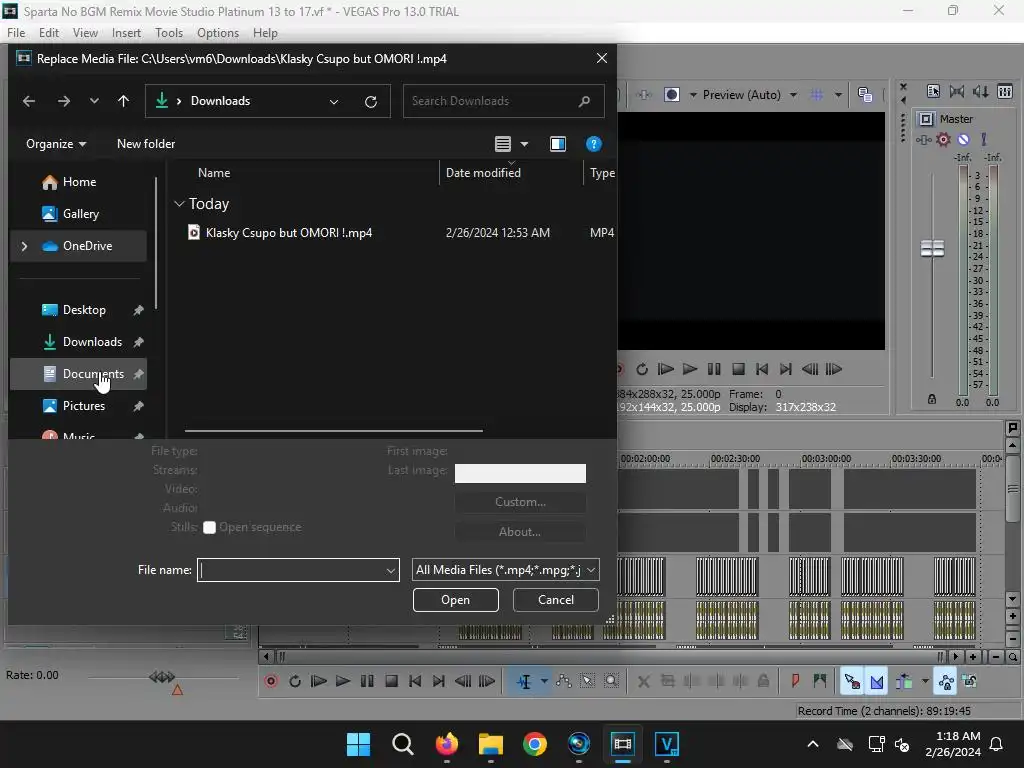
Task: Open the Tools menu
Action: pyautogui.click(x=168, y=33)
